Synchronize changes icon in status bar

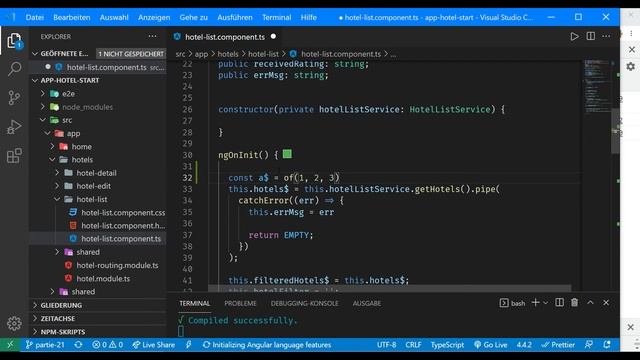click(78, 344)
